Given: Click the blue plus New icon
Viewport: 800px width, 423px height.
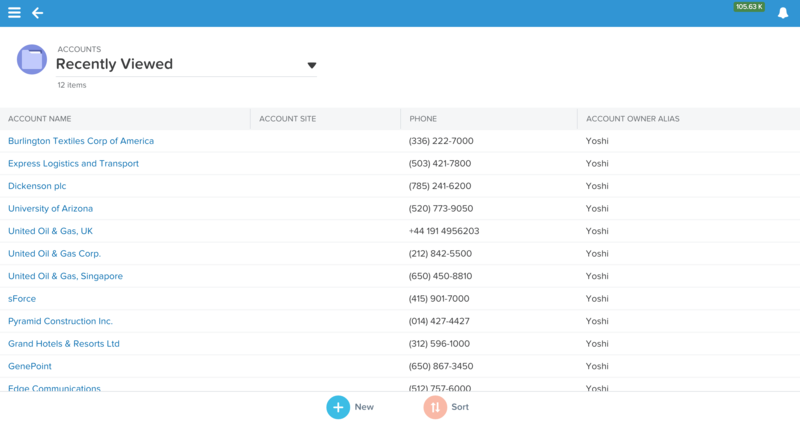Looking at the screenshot, I should pos(338,407).
